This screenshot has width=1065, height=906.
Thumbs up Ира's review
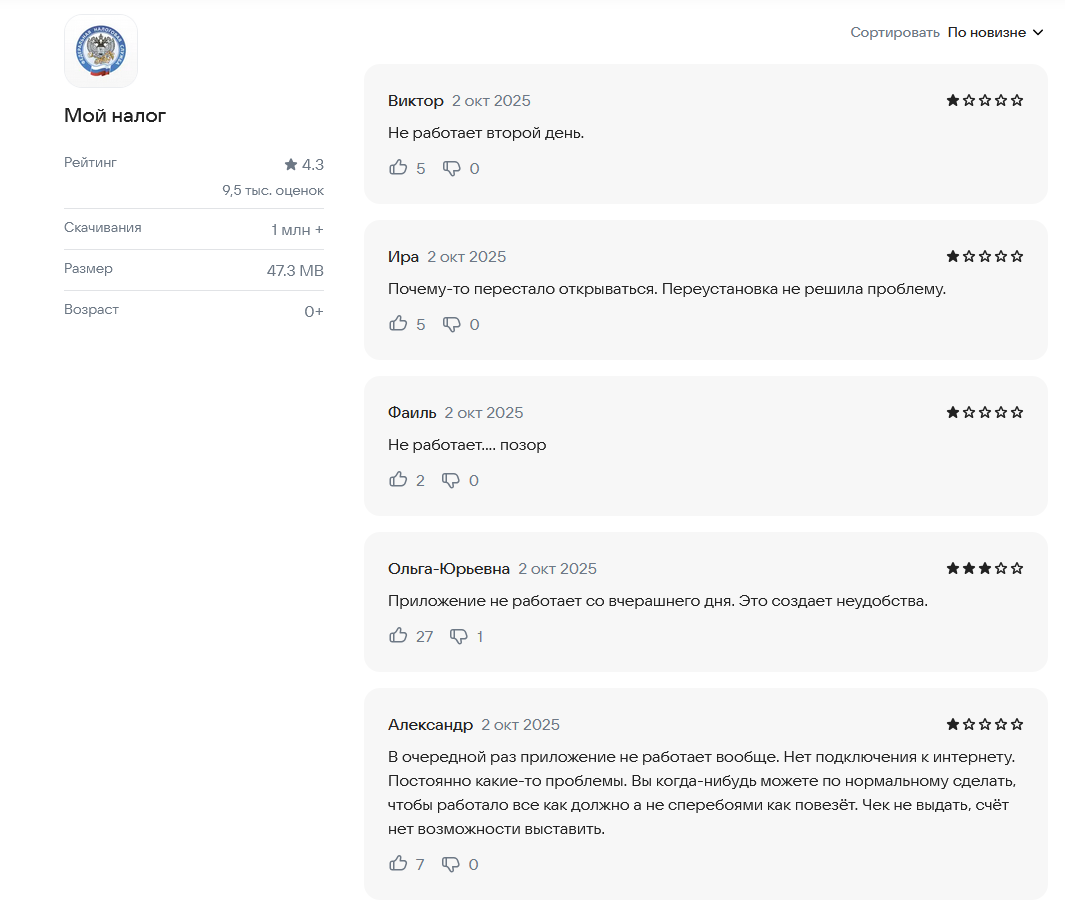point(399,324)
